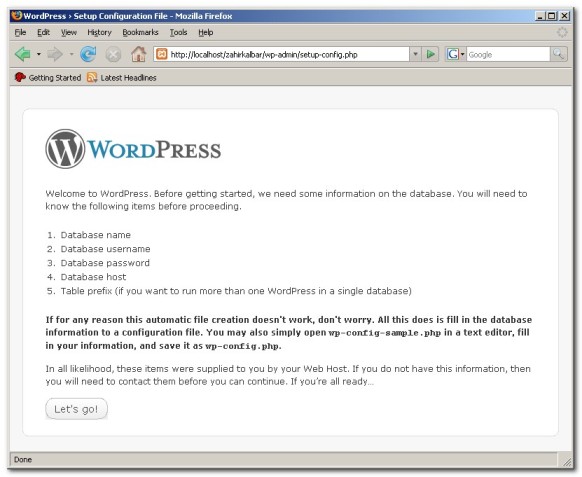This screenshot has width=582, height=477.
Task: Reload the page with the blue Reload icon
Action: coord(88,54)
